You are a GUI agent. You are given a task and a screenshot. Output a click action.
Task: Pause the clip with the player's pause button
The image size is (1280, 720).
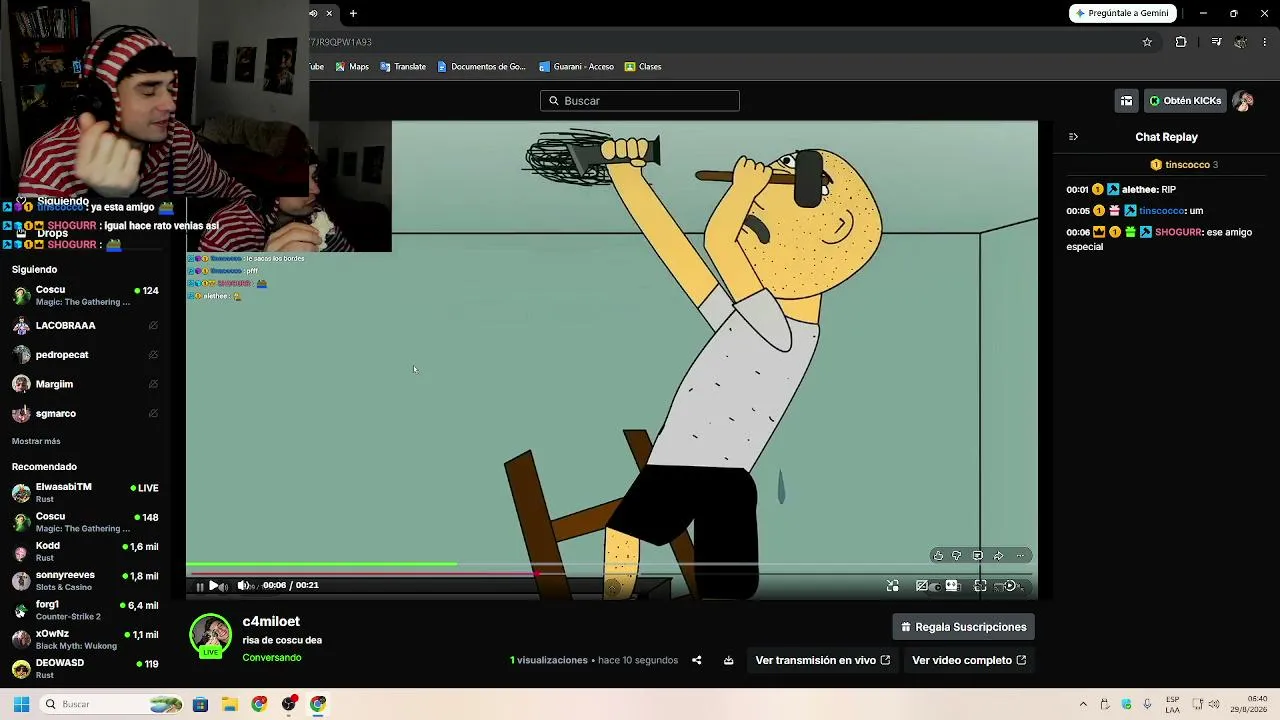pos(199,587)
